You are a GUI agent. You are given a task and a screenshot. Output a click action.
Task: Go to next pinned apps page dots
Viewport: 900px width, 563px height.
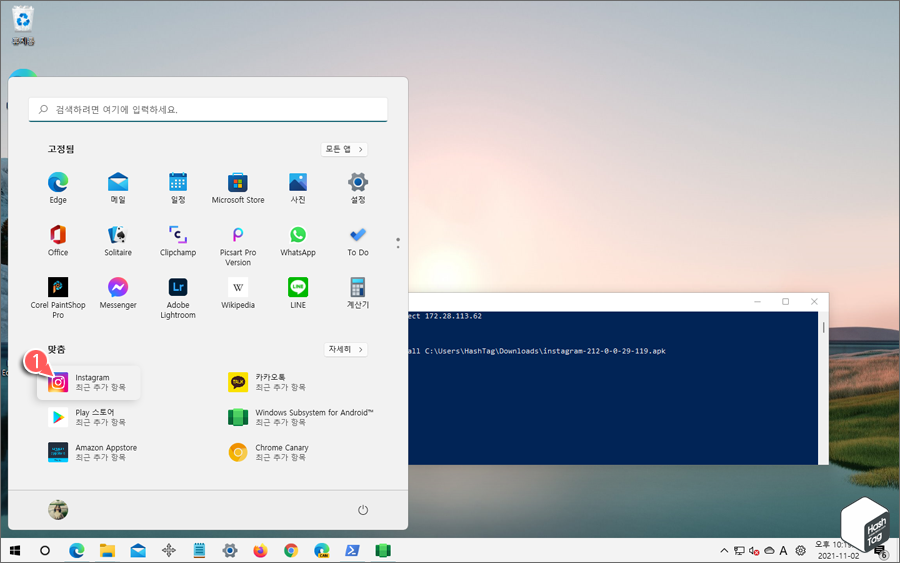click(x=398, y=243)
